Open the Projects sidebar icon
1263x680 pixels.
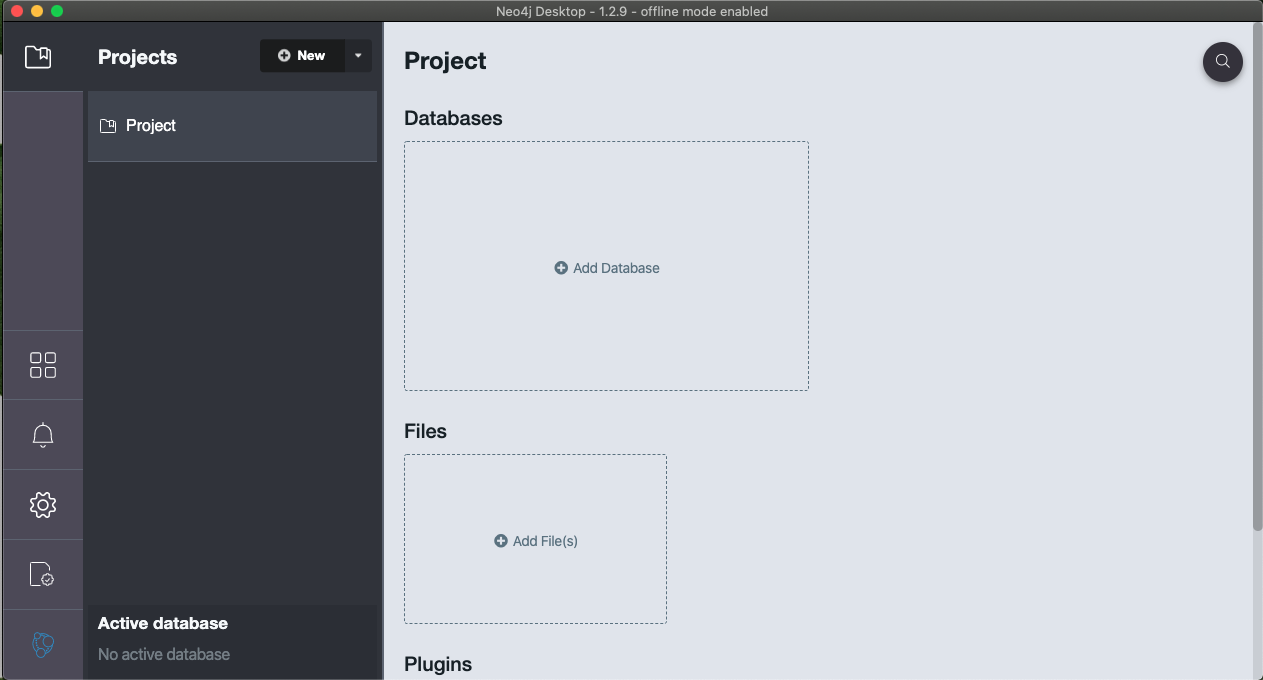38,57
